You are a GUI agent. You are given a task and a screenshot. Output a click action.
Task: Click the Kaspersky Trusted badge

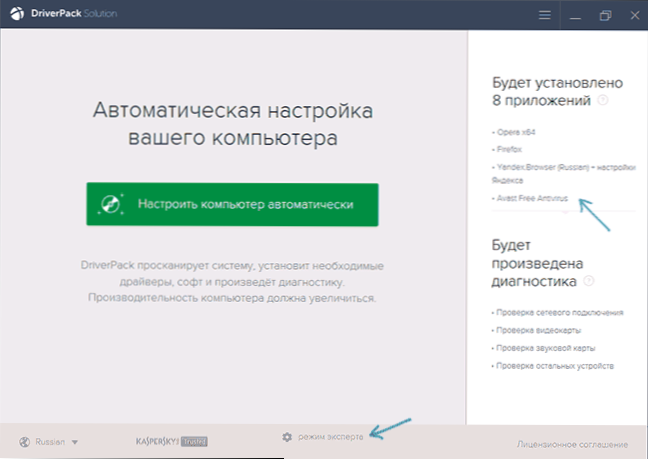[x=172, y=442]
